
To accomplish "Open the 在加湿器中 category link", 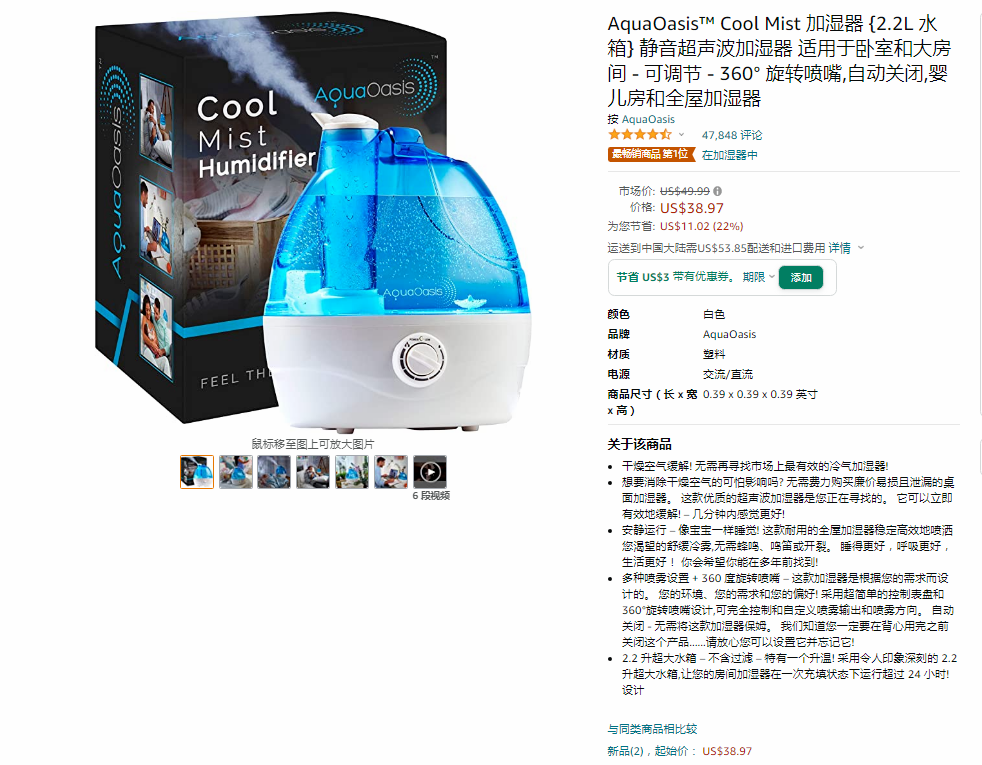I will 730,155.
